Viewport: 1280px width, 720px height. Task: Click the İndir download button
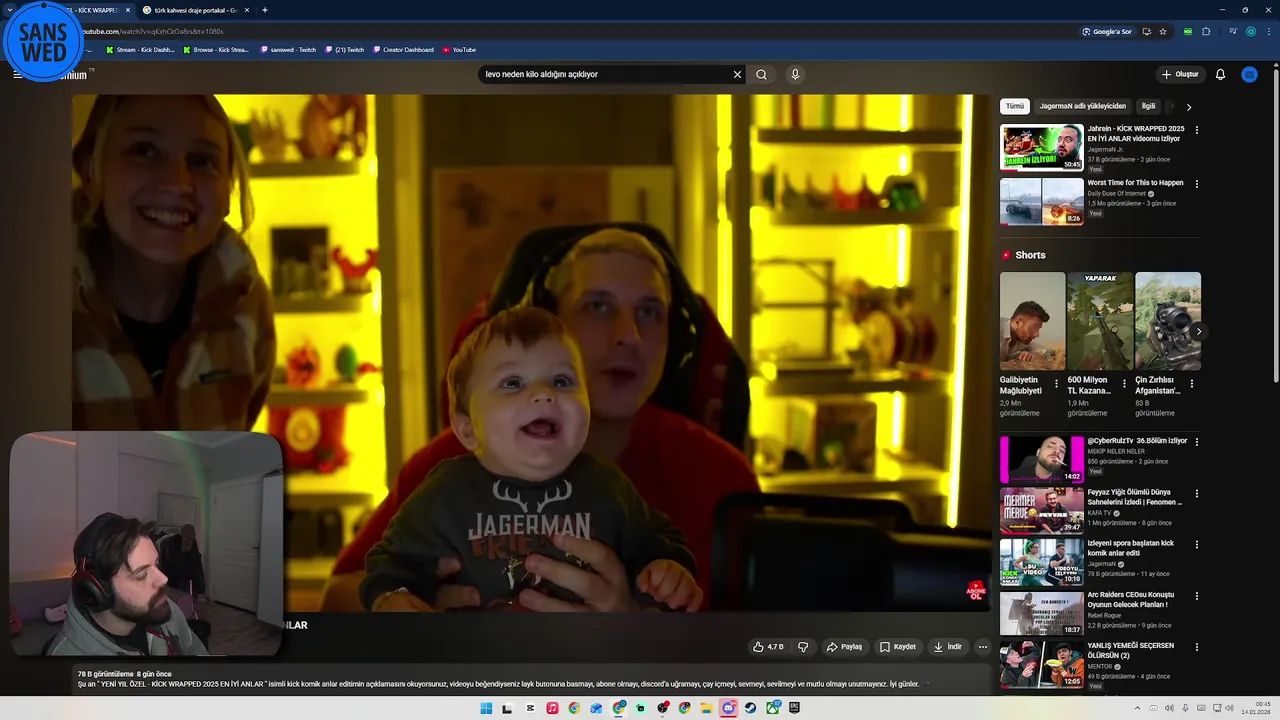click(947, 647)
